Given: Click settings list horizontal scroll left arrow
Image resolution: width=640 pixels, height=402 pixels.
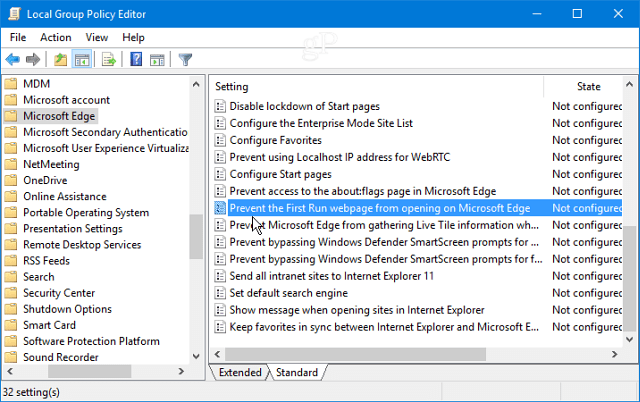Looking at the screenshot, I should pyautogui.click(x=217, y=354).
